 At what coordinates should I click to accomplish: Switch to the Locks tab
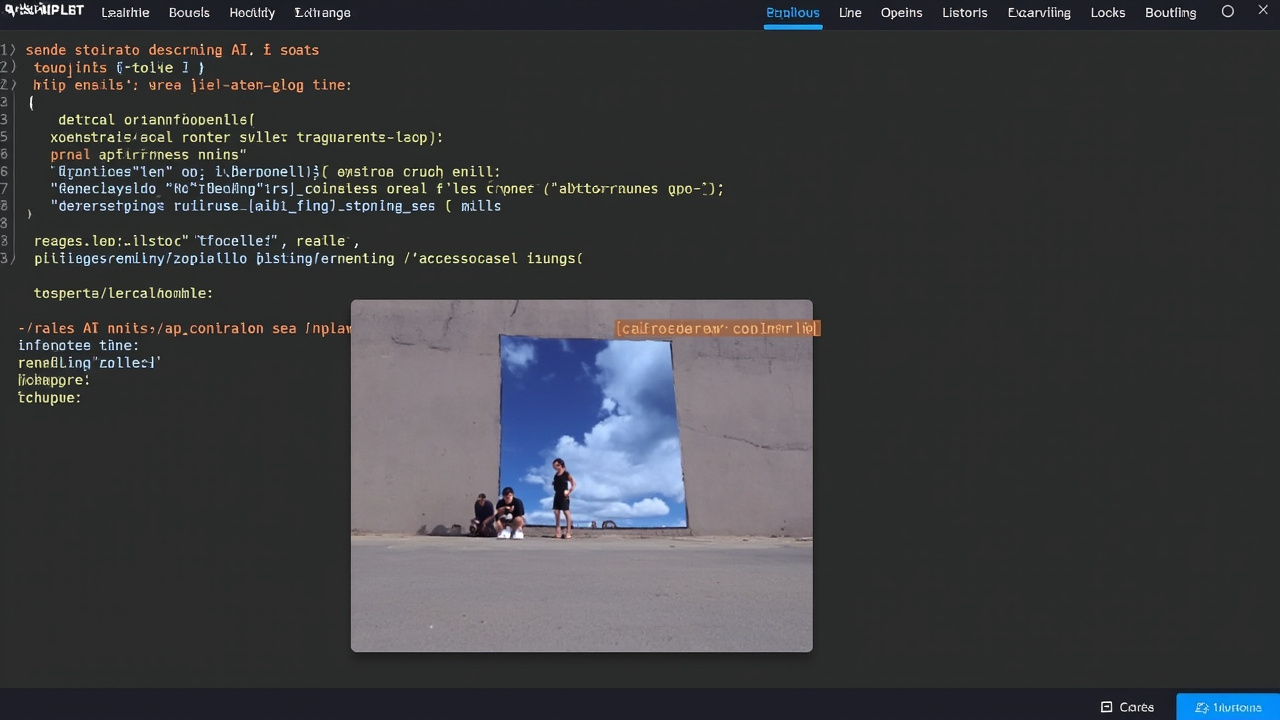(x=1108, y=13)
